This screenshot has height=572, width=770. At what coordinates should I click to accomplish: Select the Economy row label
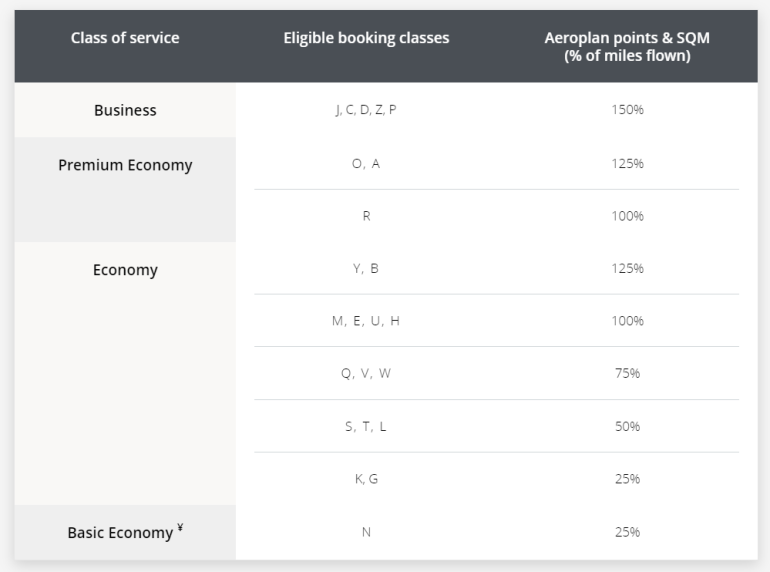click(x=125, y=269)
